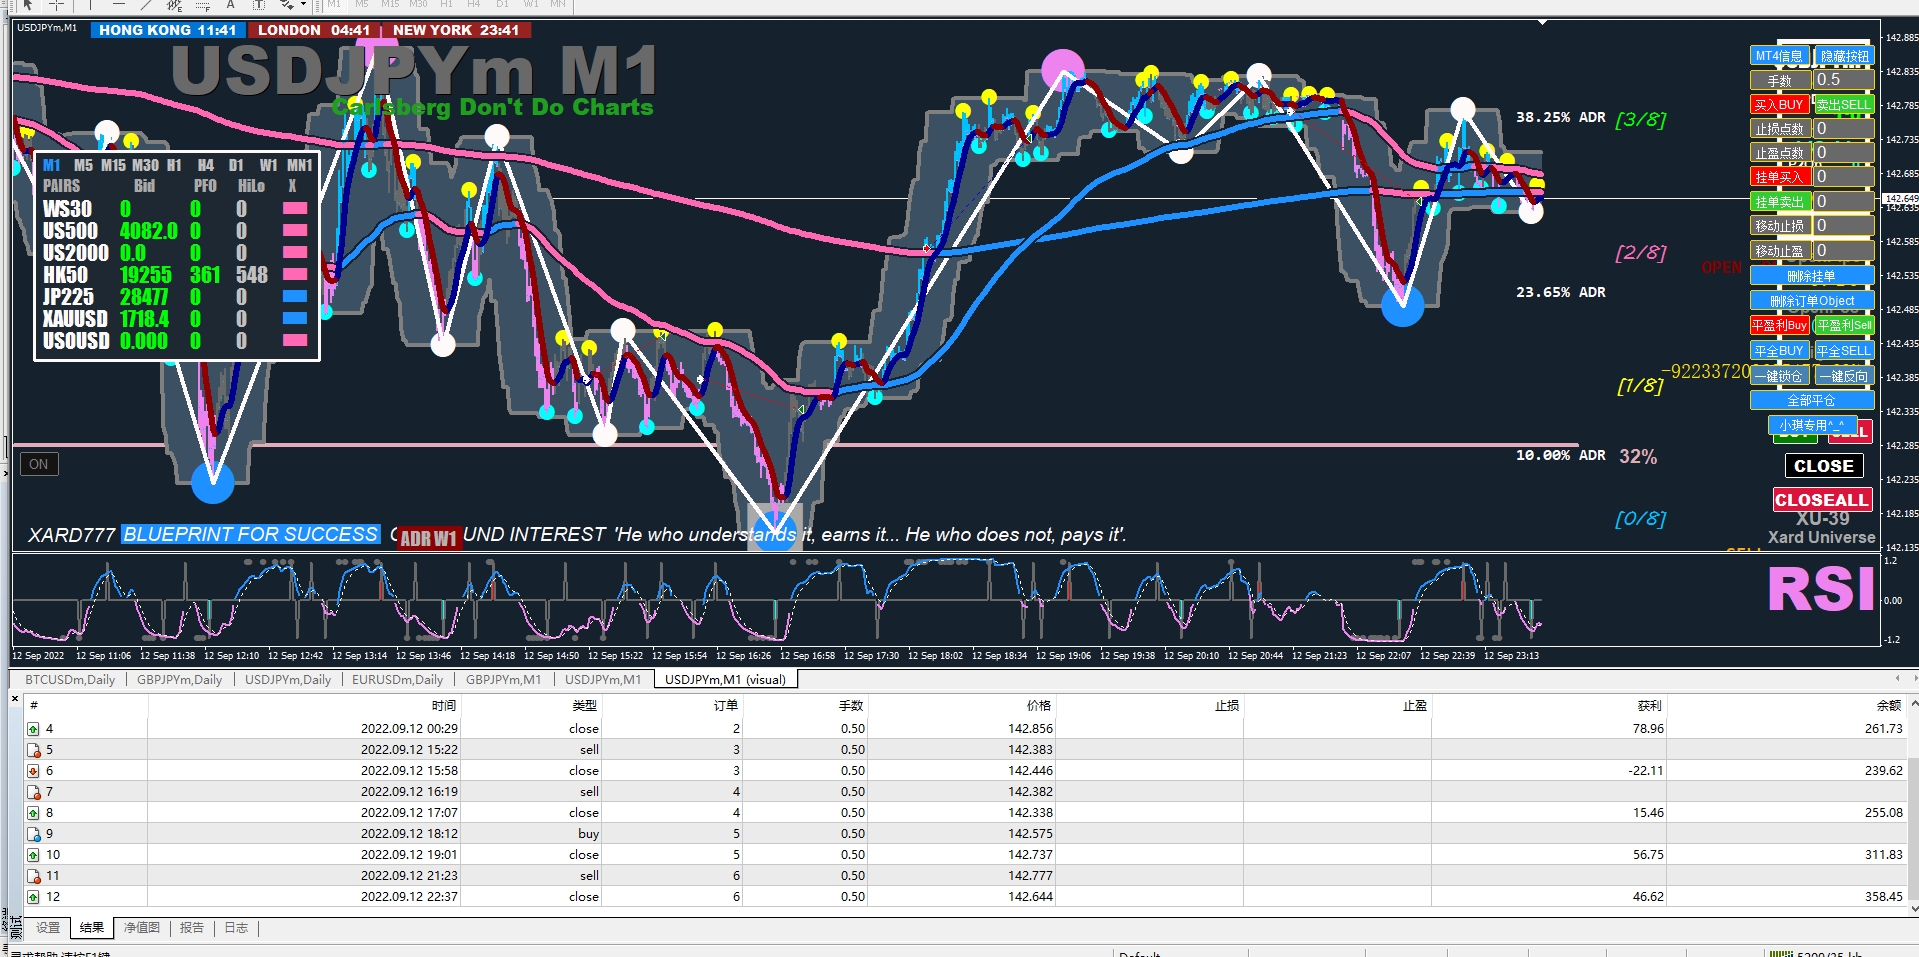Toggle the 隐藏按钮 hide-buttons switch
The height and width of the screenshot is (957, 1919).
pyautogui.click(x=1844, y=56)
